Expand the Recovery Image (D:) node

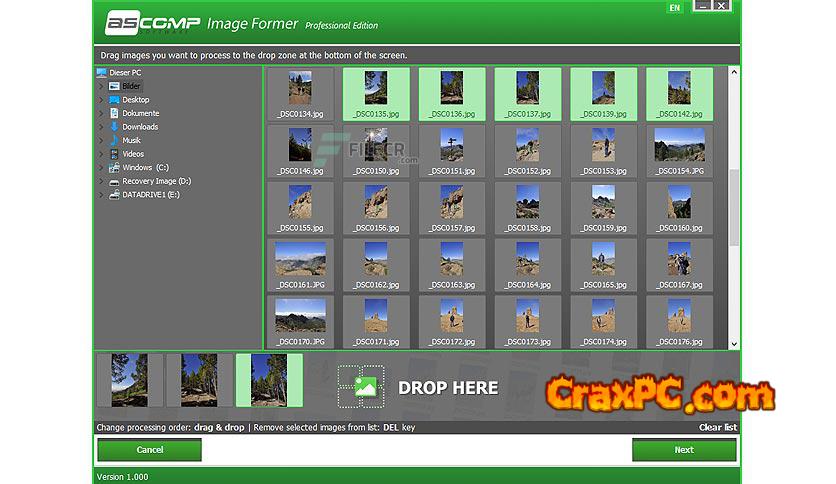(101, 181)
